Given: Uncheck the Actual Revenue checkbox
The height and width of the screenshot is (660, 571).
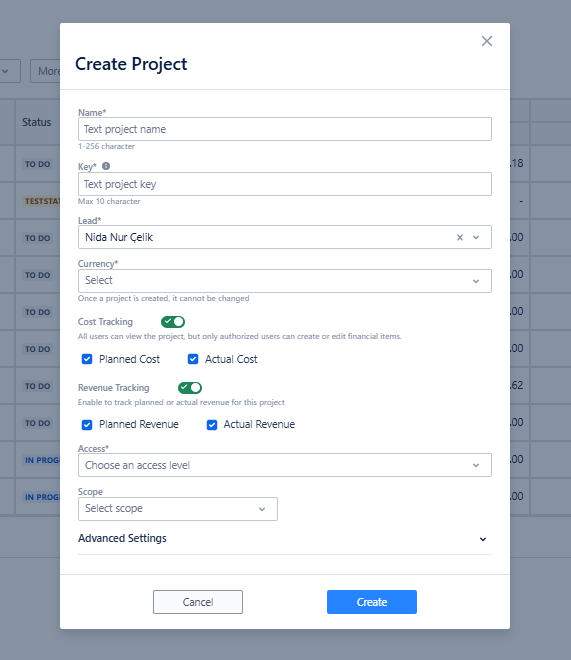Looking at the screenshot, I should [x=212, y=425].
